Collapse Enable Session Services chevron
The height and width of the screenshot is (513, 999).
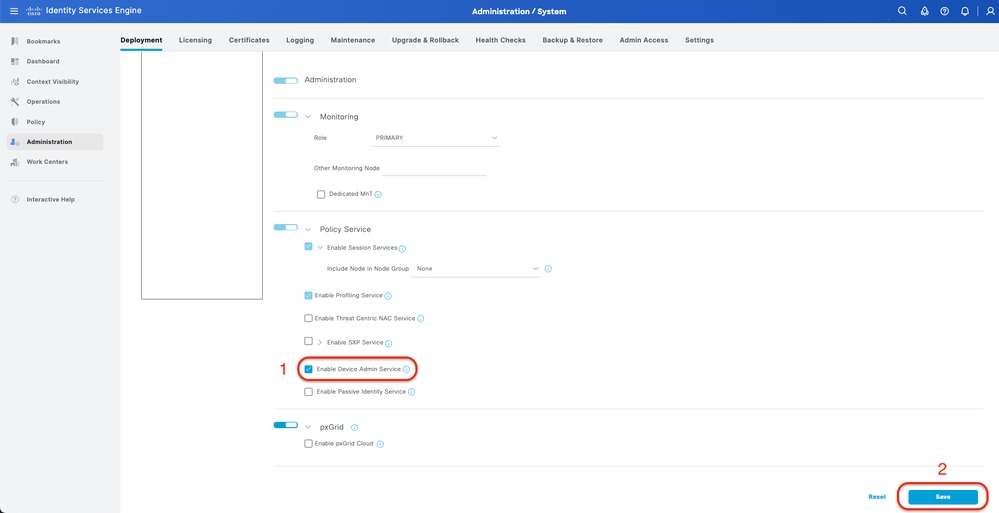coord(320,247)
